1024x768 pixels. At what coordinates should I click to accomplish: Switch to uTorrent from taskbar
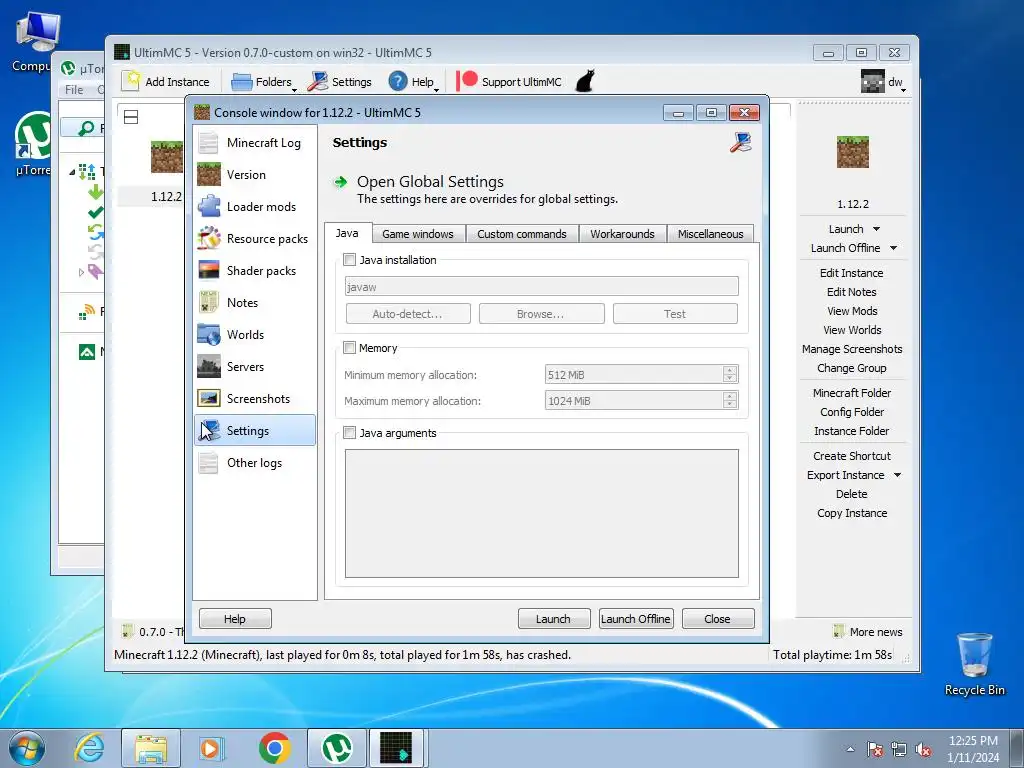pos(337,748)
